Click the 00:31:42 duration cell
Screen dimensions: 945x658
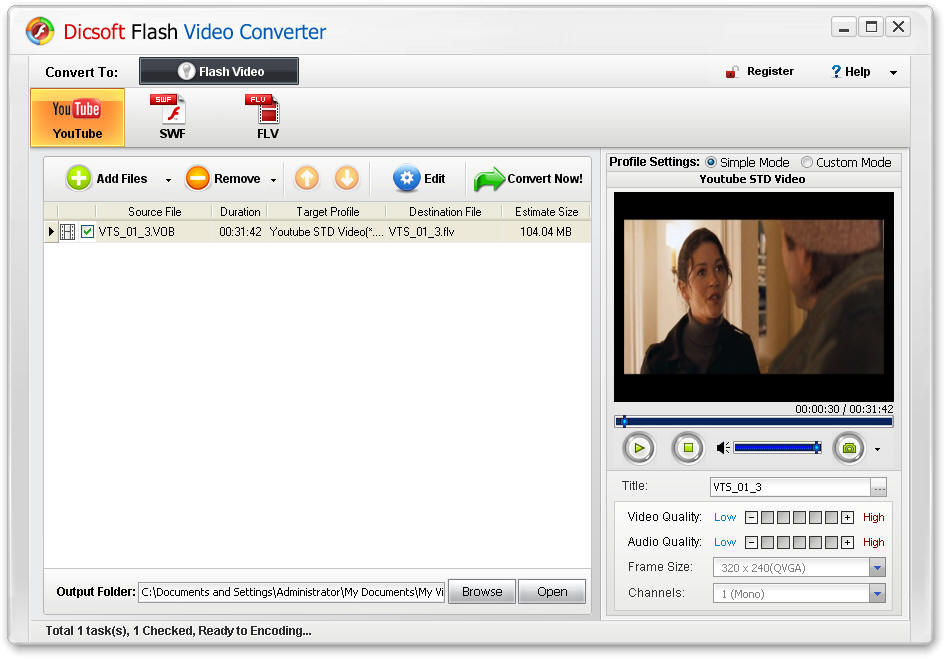point(240,231)
